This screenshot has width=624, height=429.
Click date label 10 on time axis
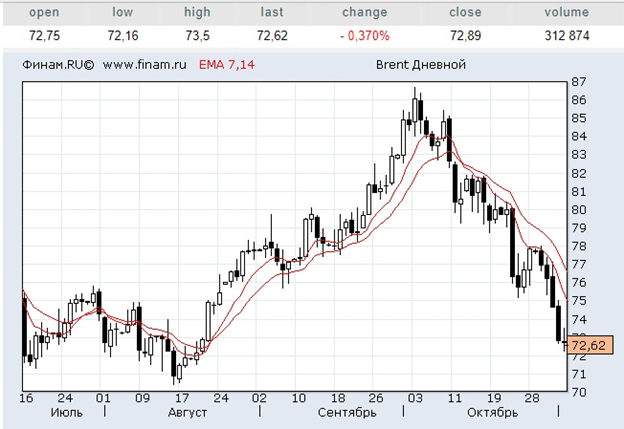(x=298, y=398)
